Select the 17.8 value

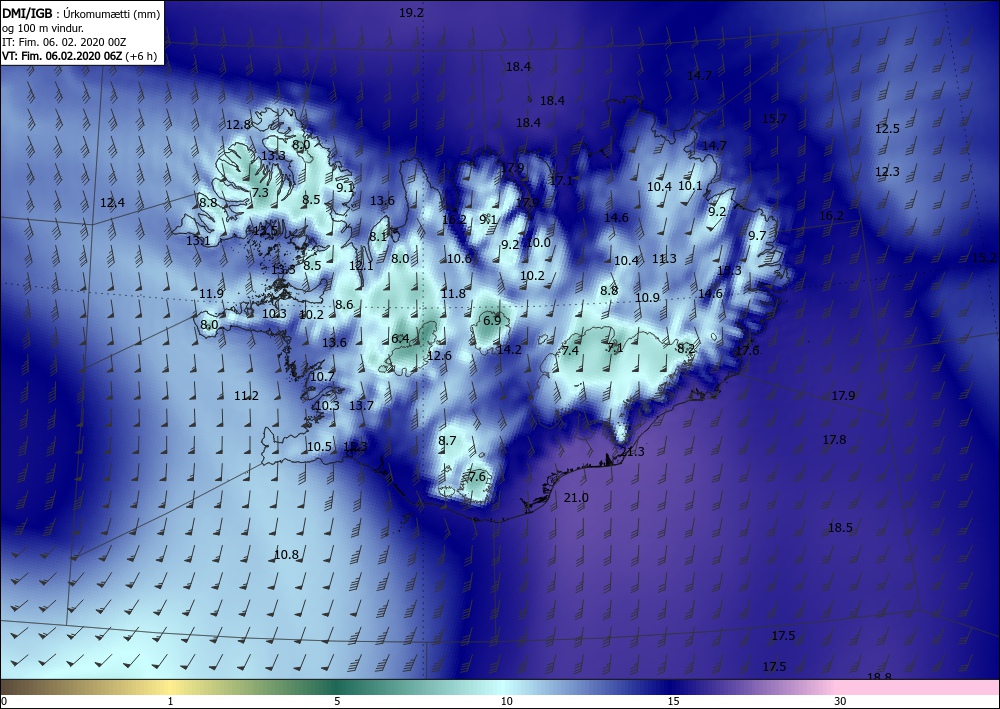834,440
